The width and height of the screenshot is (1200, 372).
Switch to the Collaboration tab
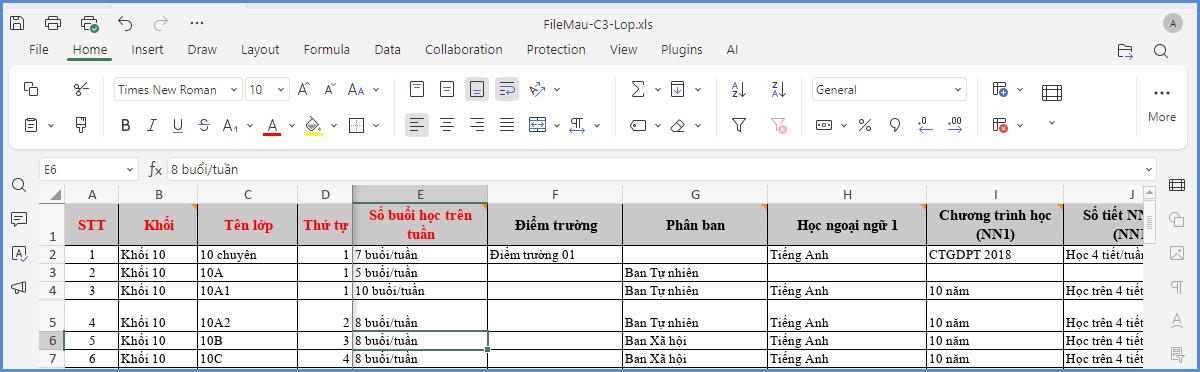[464, 50]
